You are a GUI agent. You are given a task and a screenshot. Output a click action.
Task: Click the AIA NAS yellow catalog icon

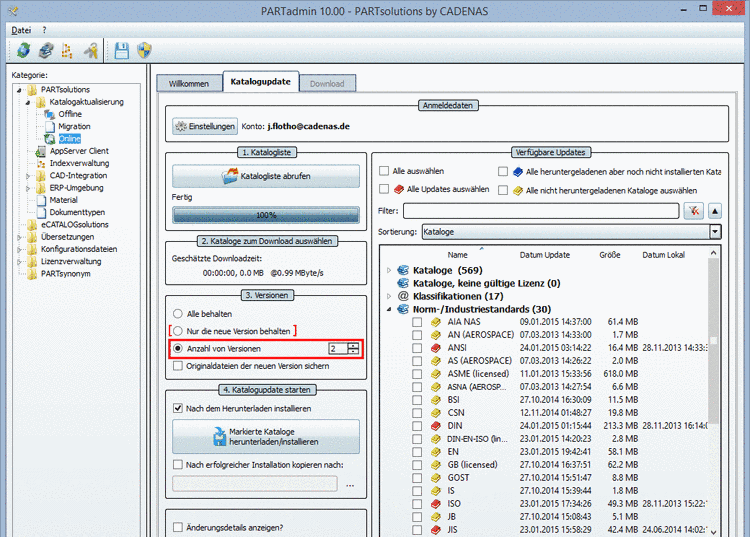[435, 322]
